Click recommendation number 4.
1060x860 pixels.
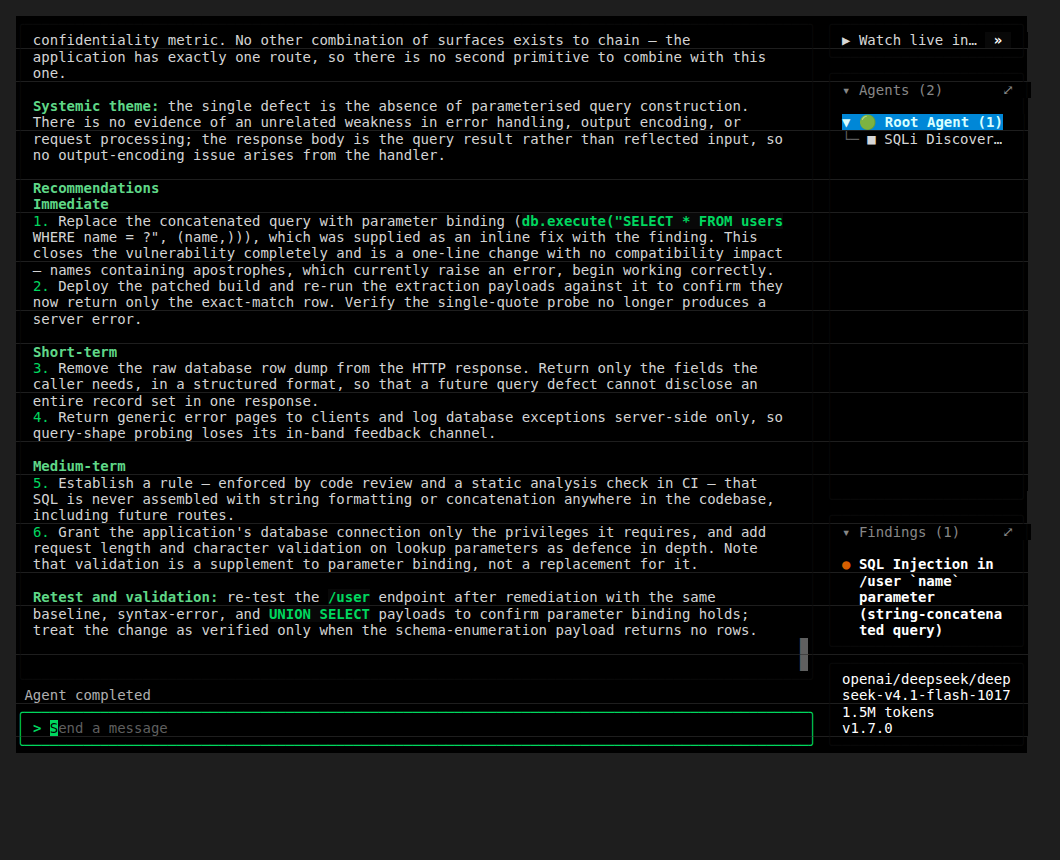click(x=41, y=418)
